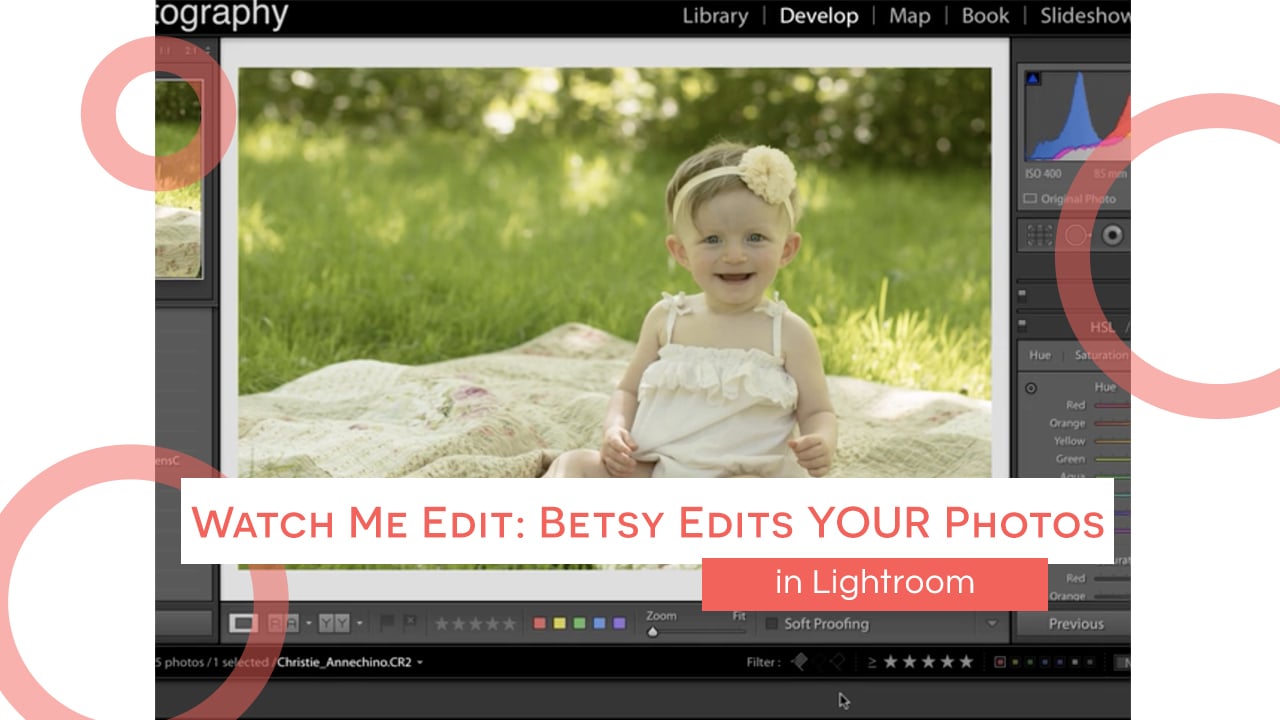Toggle the HSL panel on/off switch
Image resolution: width=1280 pixels, height=720 pixels.
point(1022,325)
